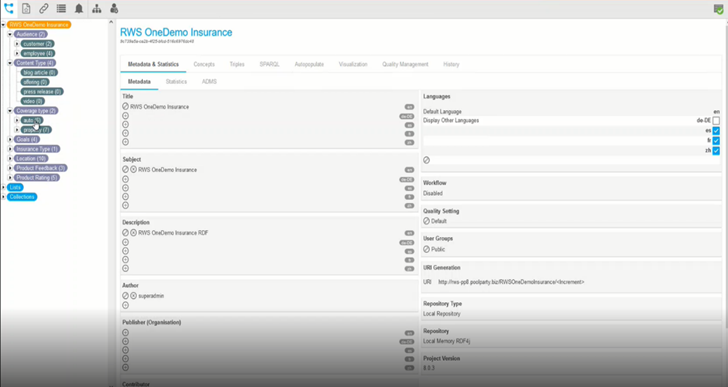Screen dimensions: 728x387
Task: Enable the de-DE display language checkbox
Action: [x=716, y=121]
